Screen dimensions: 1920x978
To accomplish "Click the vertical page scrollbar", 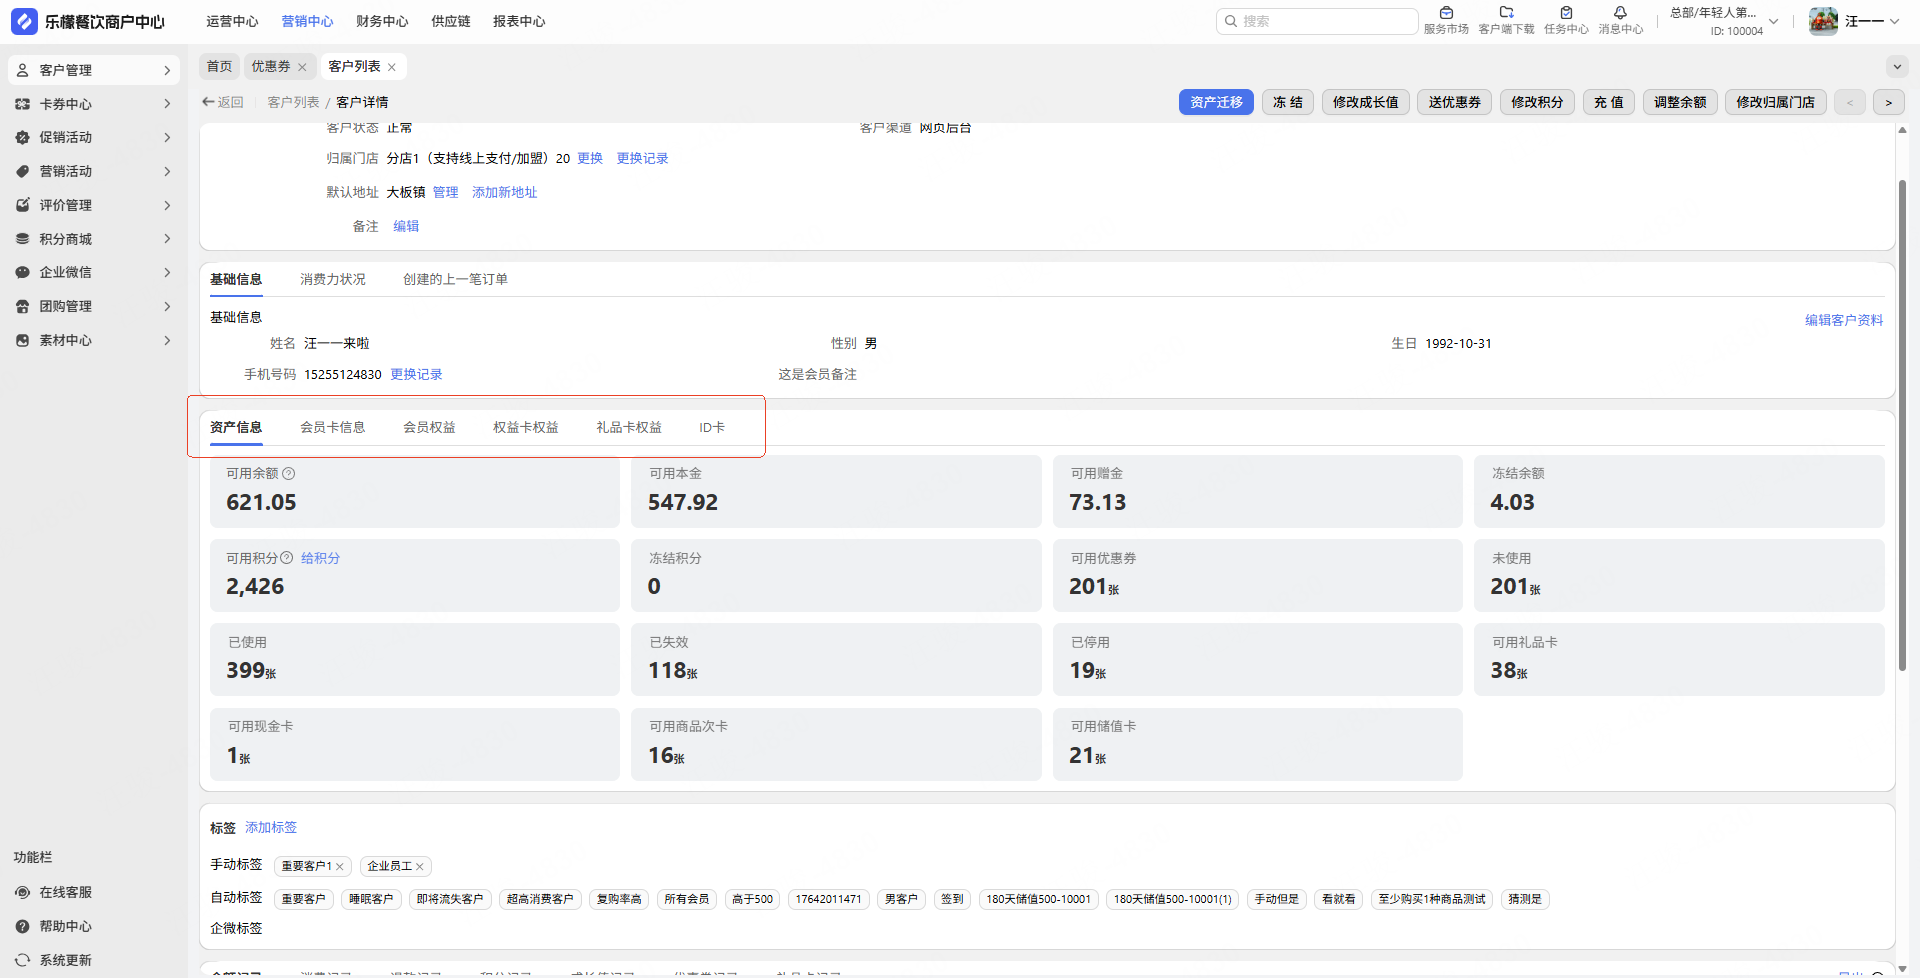I will 1902,425.
